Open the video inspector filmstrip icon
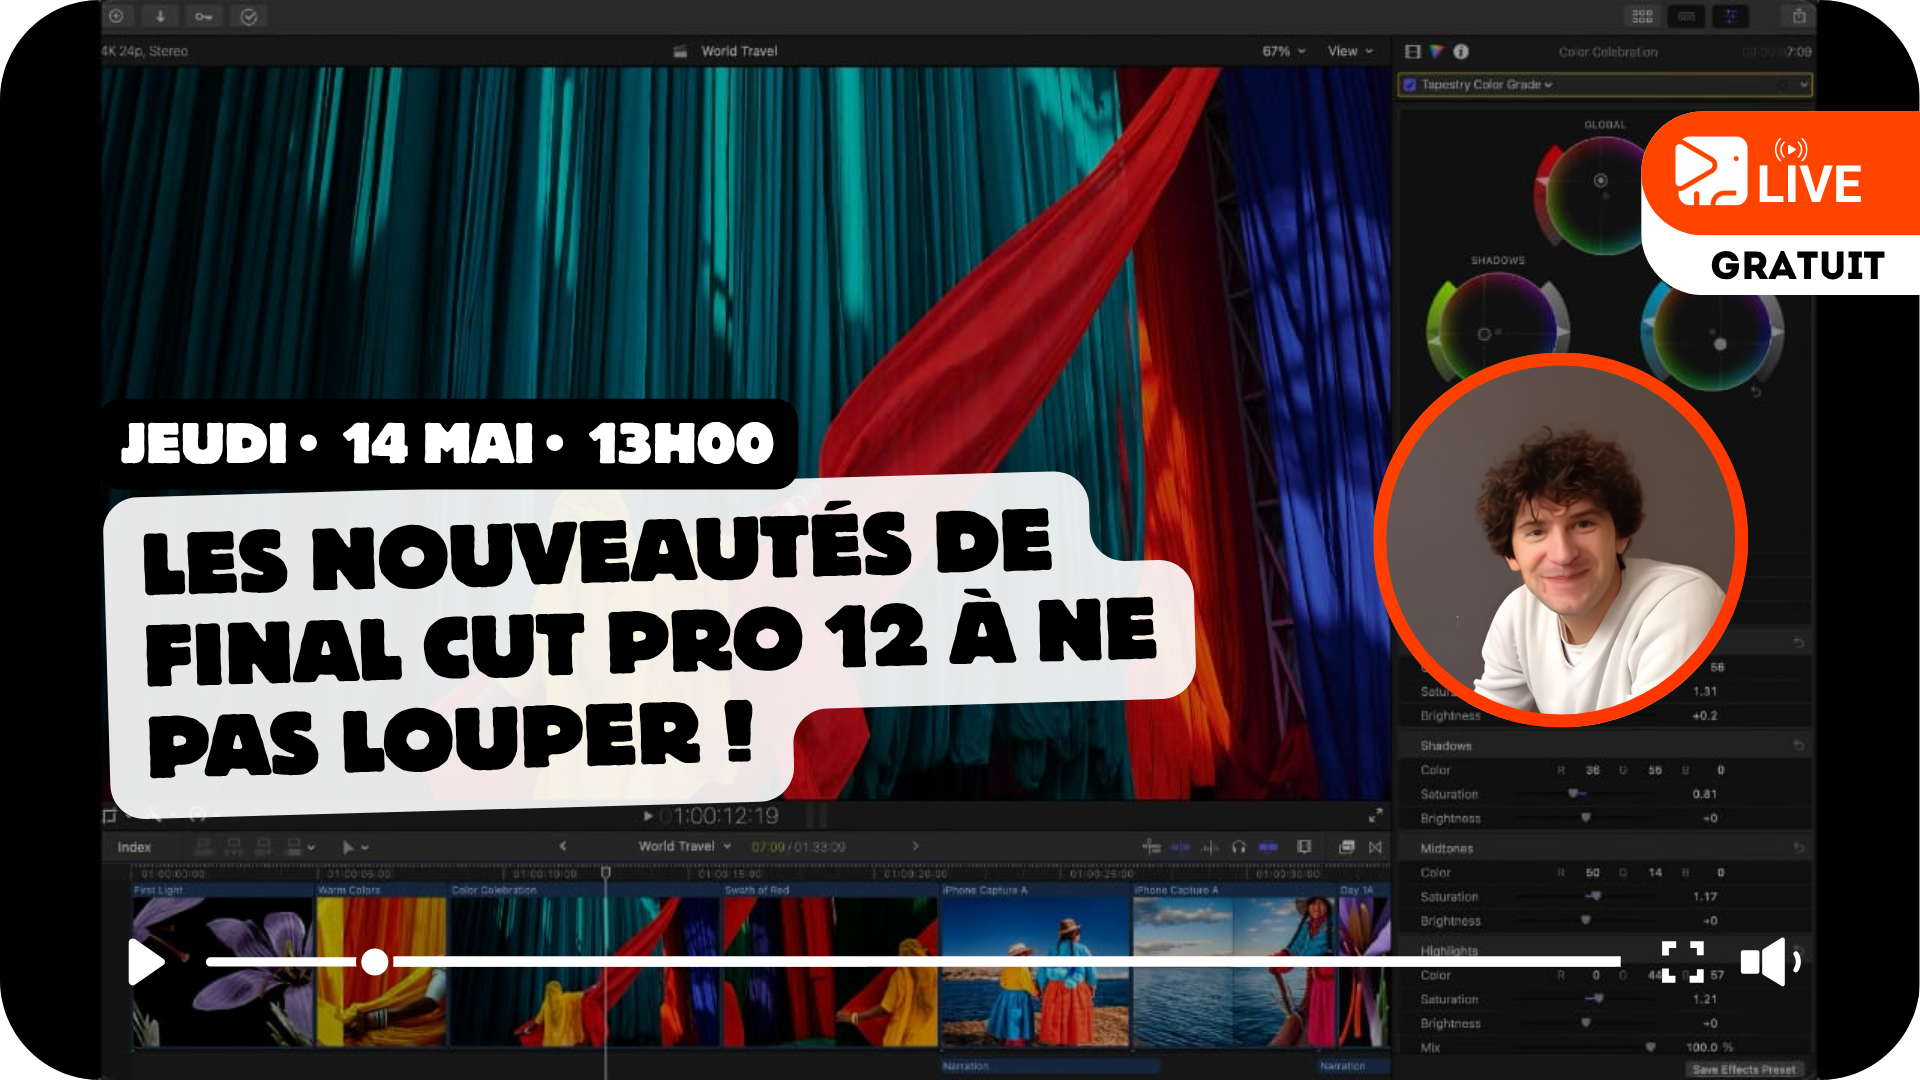The height and width of the screenshot is (1080, 1920). [1412, 51]
